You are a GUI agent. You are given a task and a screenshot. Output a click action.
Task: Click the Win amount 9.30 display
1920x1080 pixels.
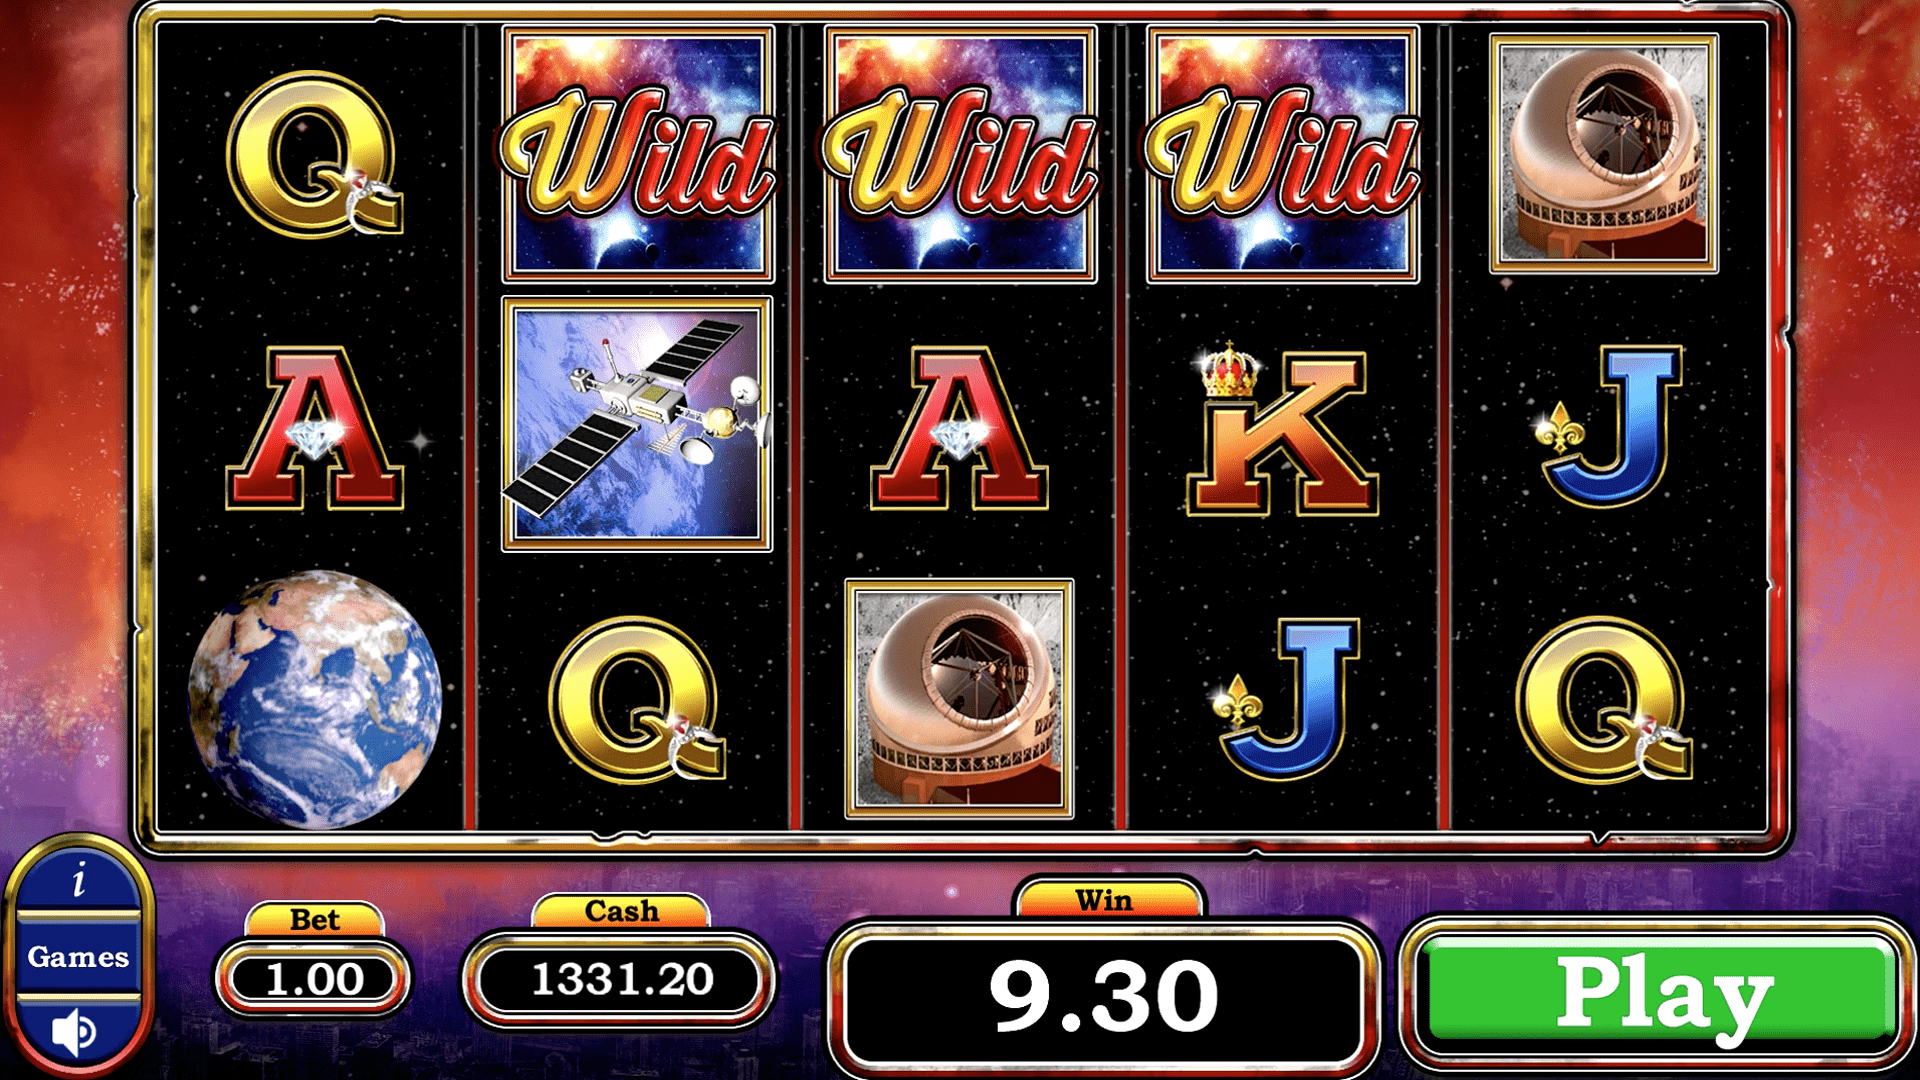[1104, 996]
